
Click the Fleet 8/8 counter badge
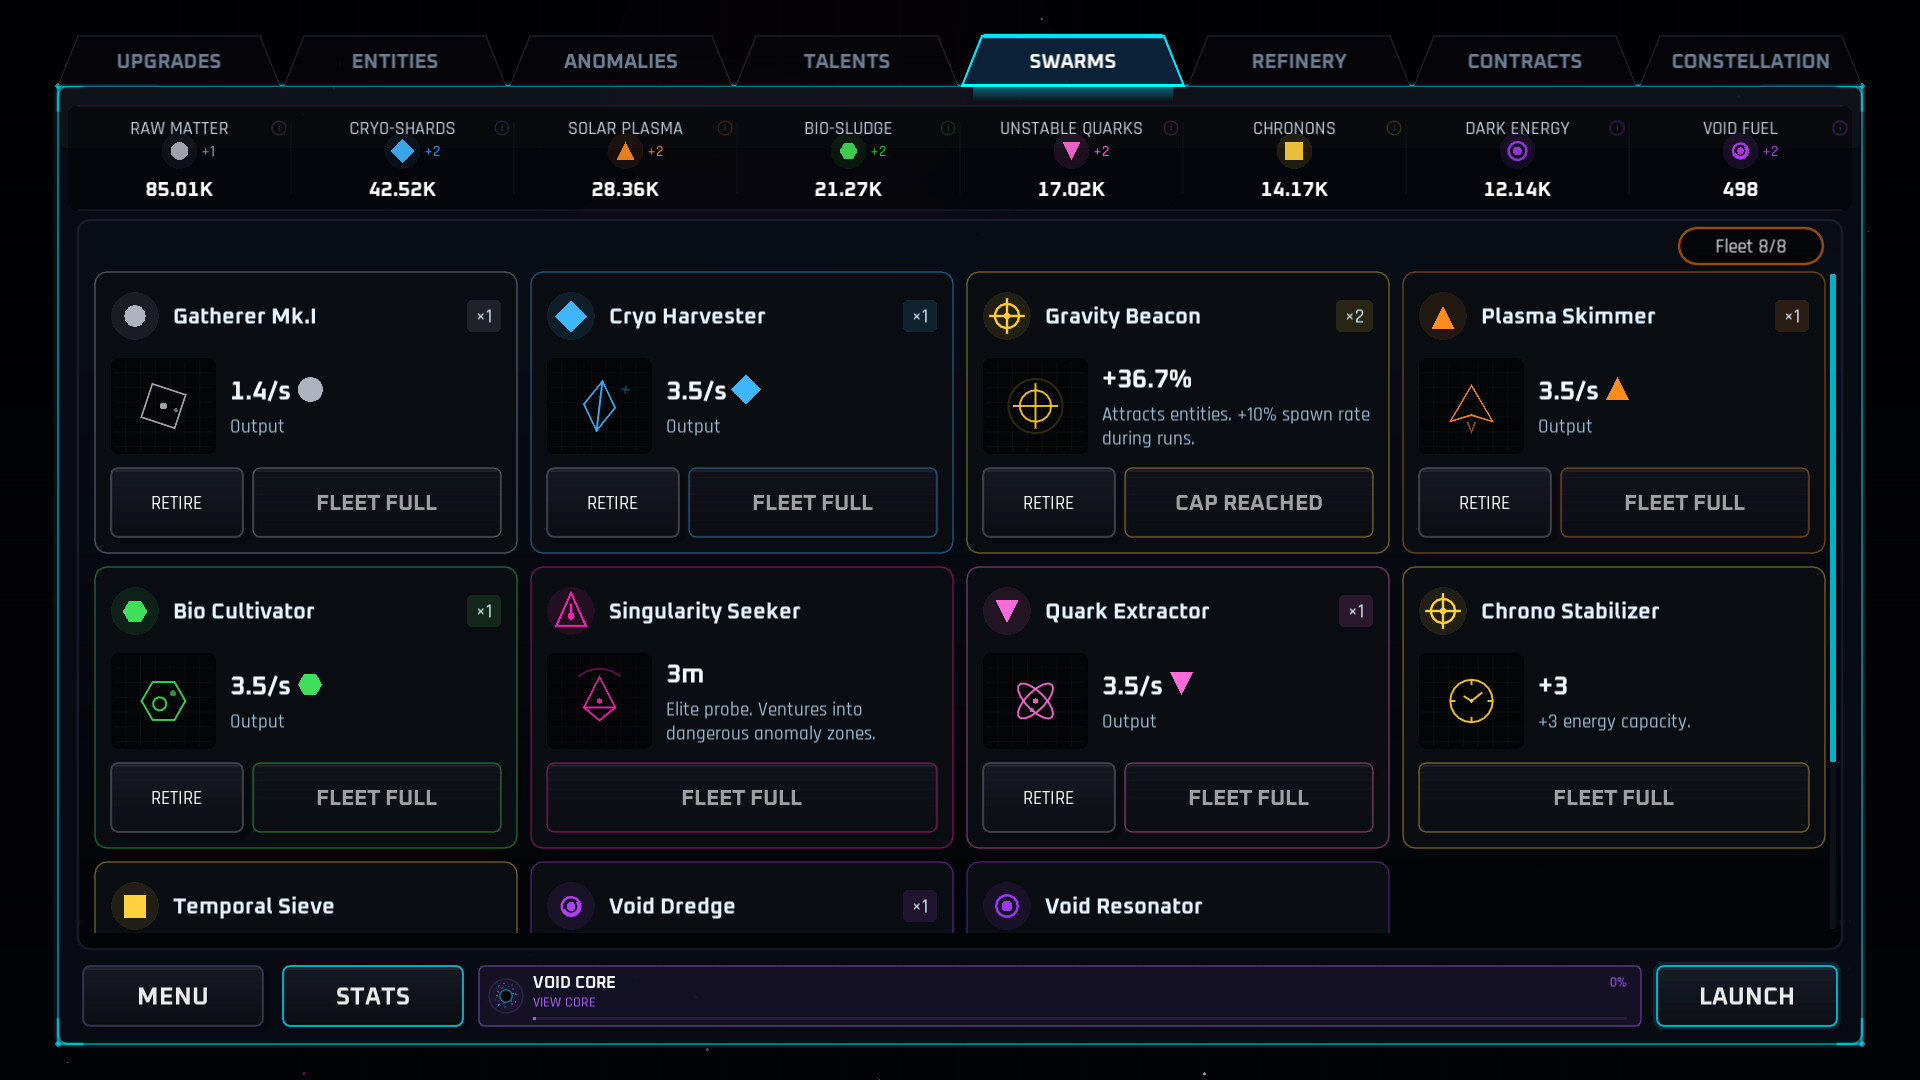click(1751, 247)
